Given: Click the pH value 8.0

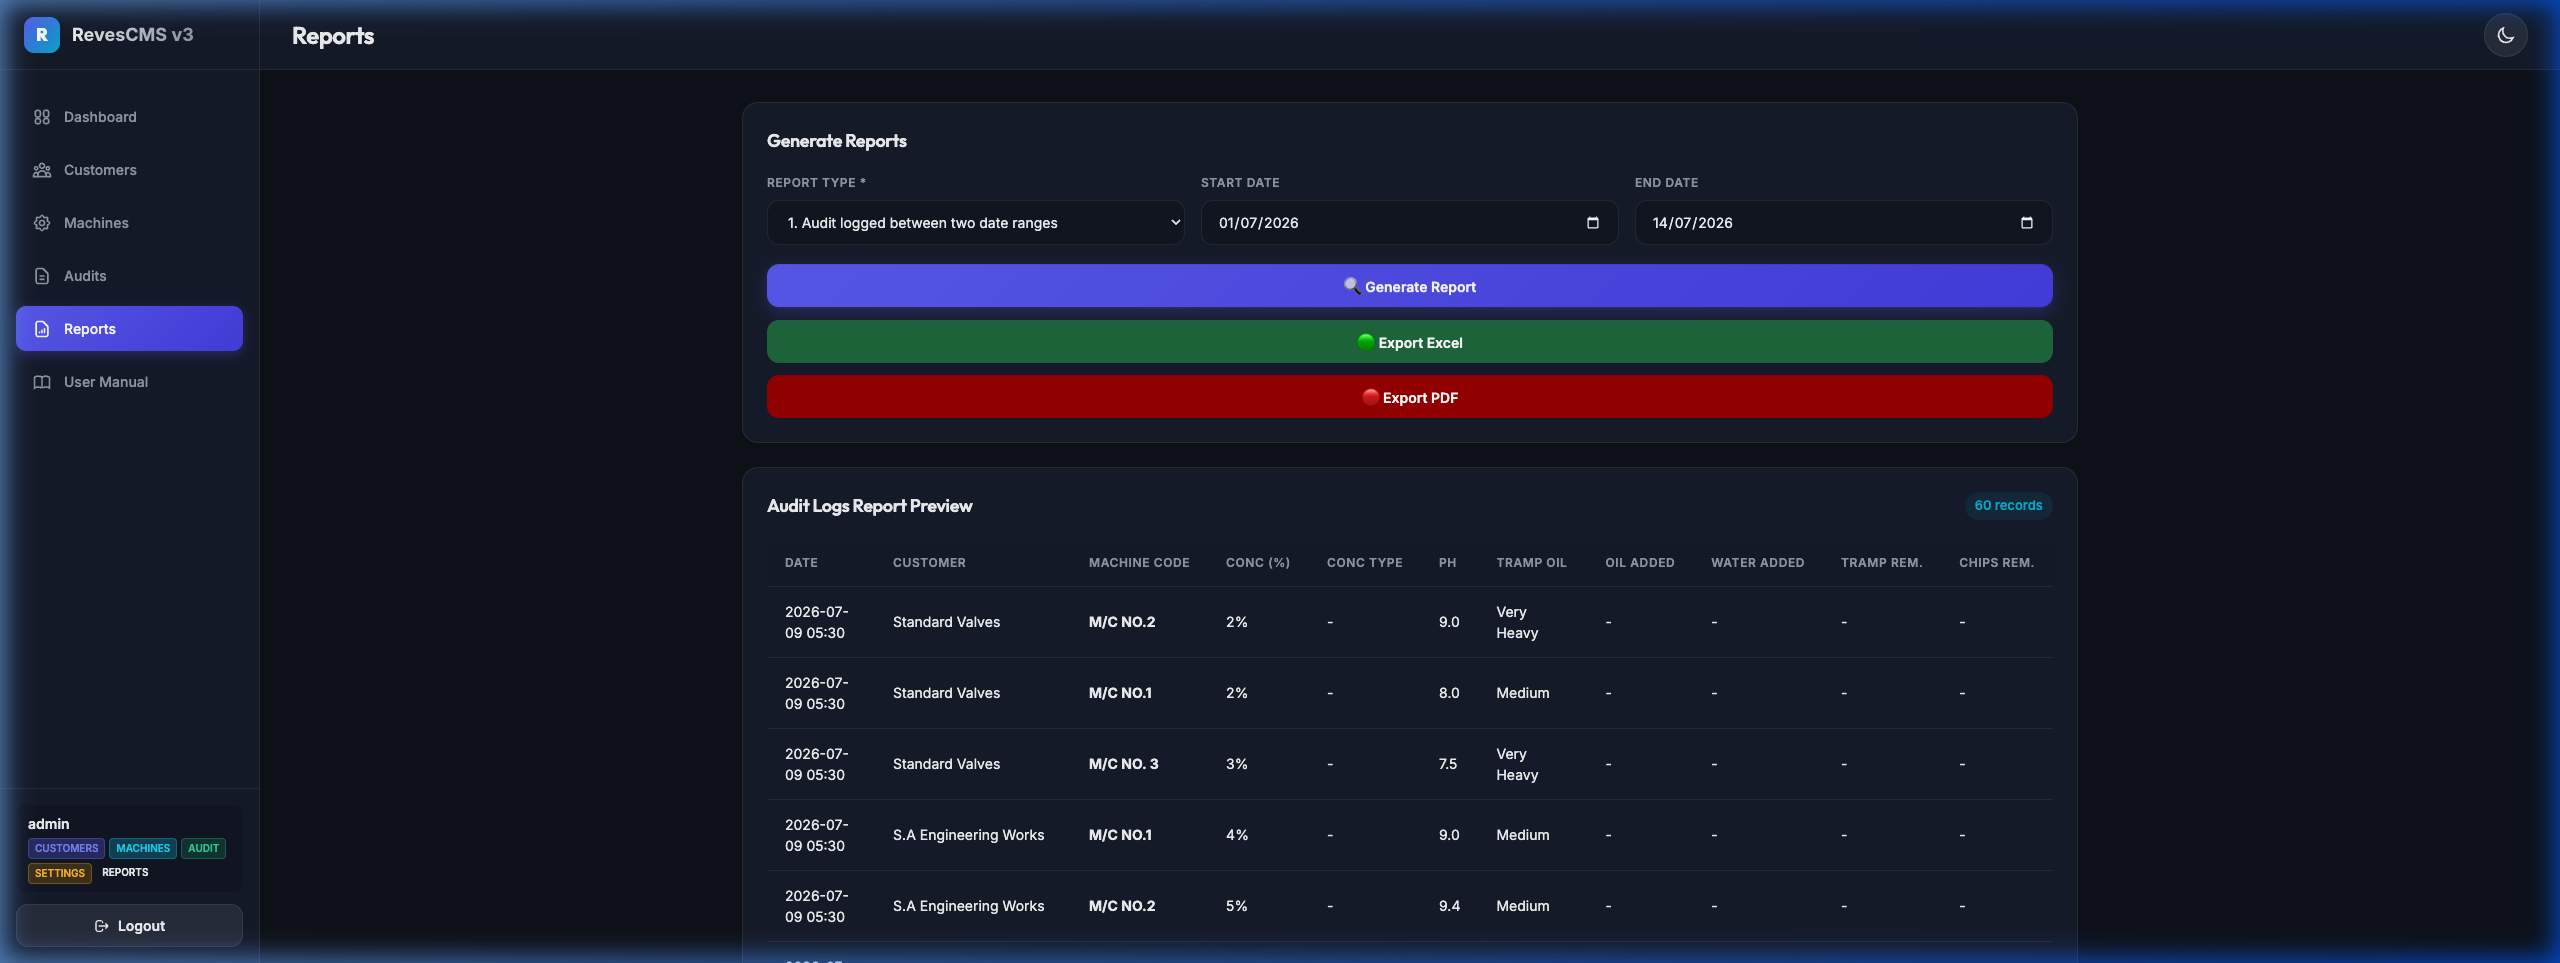Looking at the screenshot, I should 1449,693.
